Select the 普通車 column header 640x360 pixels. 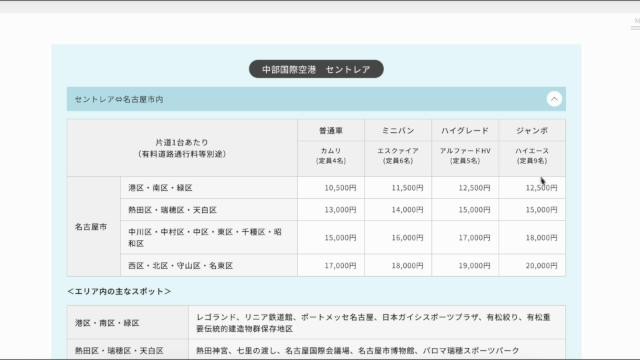[x=331, y=131]
